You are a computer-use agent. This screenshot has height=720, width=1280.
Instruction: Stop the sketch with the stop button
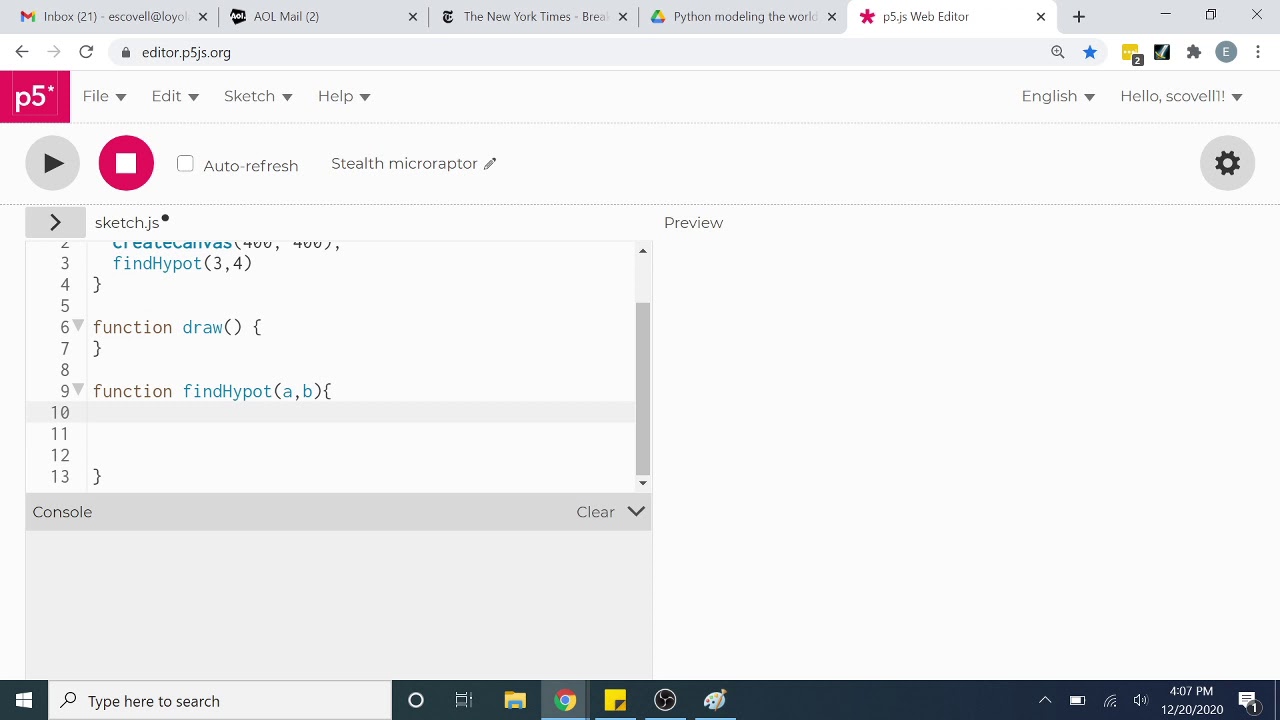point(126,163)
